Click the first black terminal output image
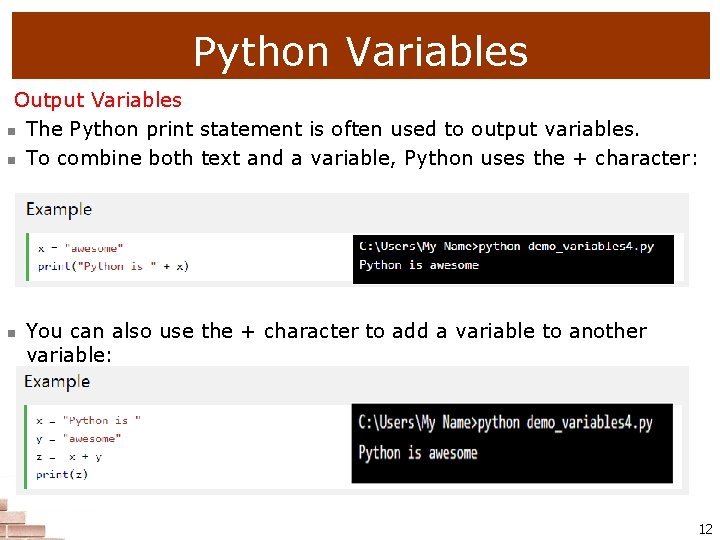Viewport: 720px width, 540px height. coord(513,258)
